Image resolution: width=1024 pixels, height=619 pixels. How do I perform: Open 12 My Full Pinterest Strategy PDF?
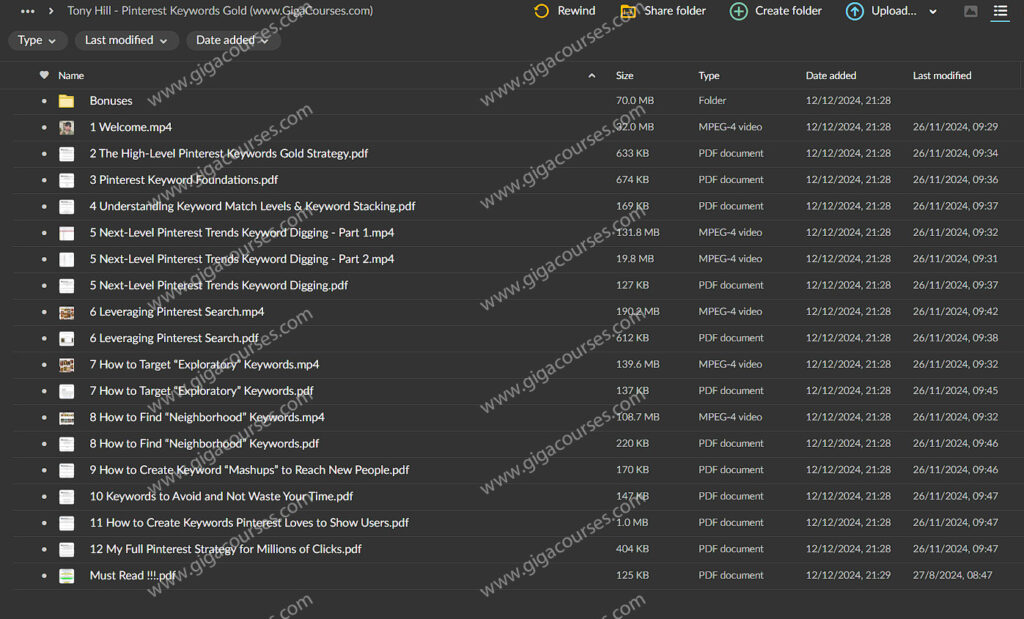pos(225,549)
